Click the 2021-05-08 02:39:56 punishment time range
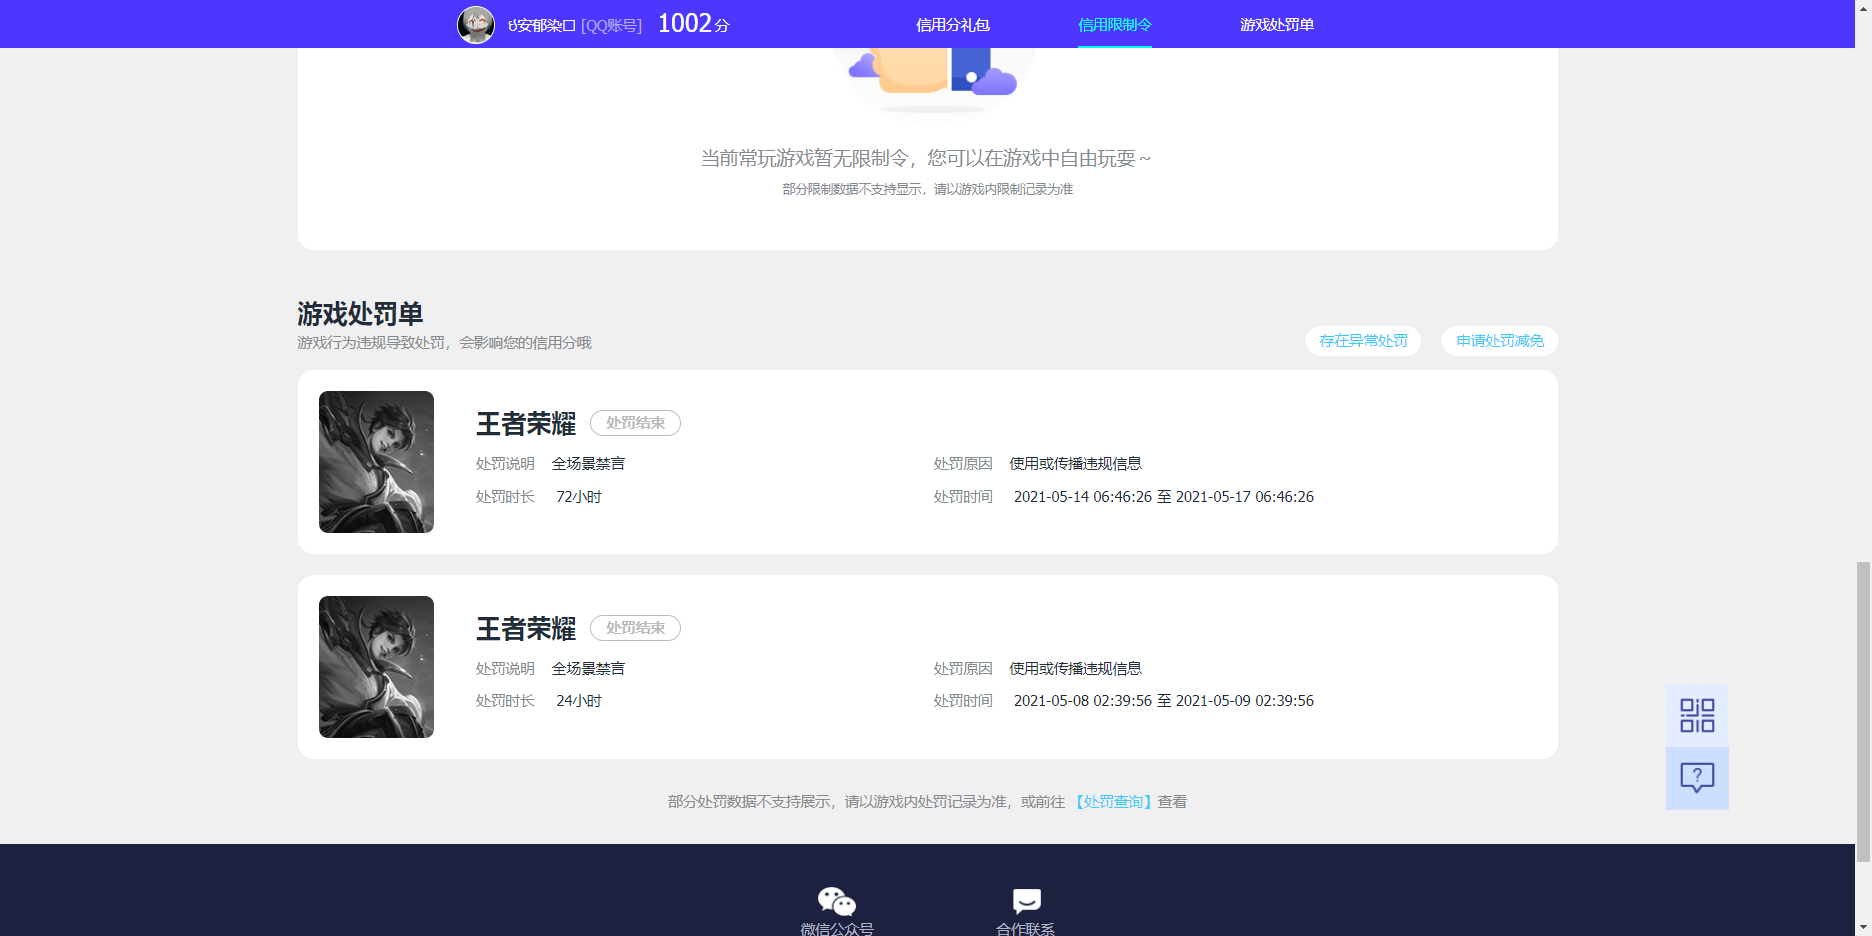The height and width of the screenshot is (936, 1872). point(1164,701)
